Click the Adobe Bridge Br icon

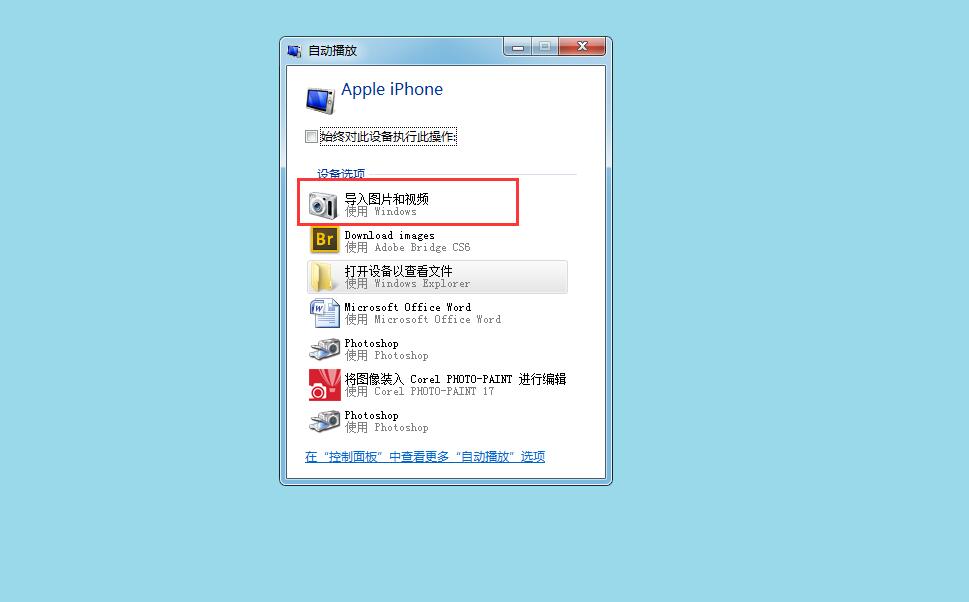click(x=324, y=240)
